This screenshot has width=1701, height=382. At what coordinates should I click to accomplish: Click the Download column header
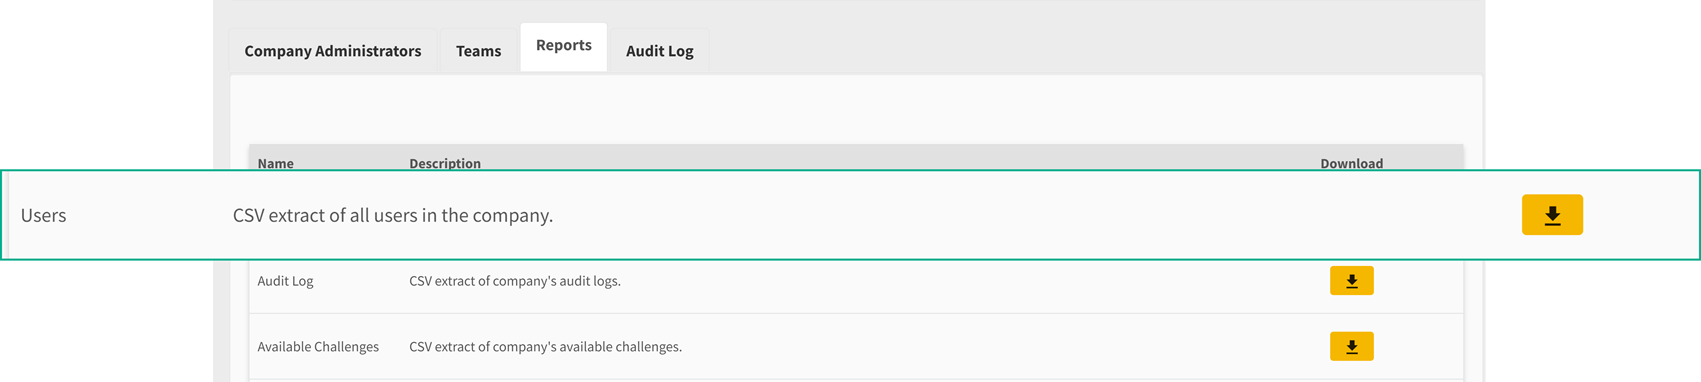click(x=1352, y=163)
